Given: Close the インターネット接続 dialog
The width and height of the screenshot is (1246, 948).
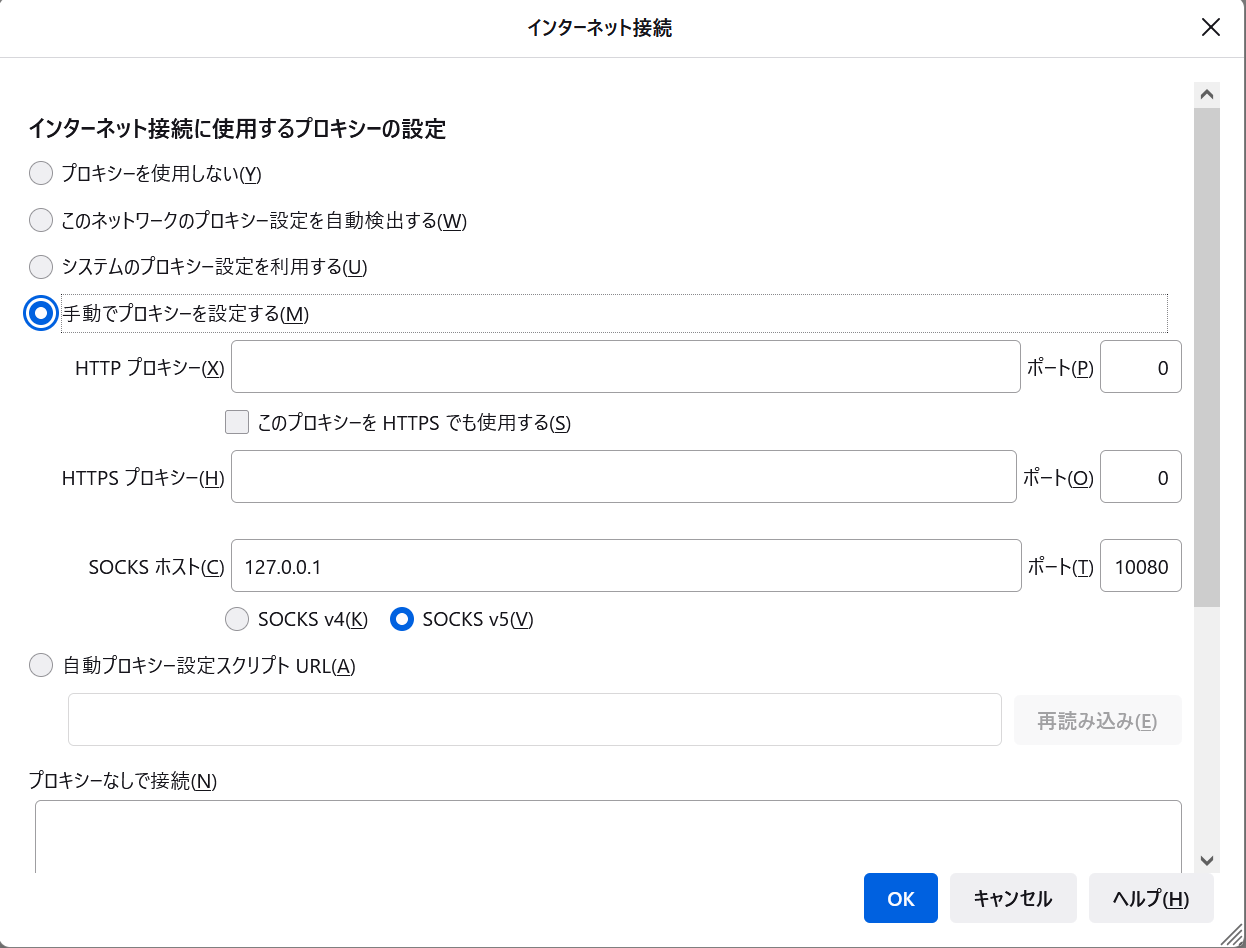Looking at the screenshot, I should pyautogui.click(x=1211, y=27).
